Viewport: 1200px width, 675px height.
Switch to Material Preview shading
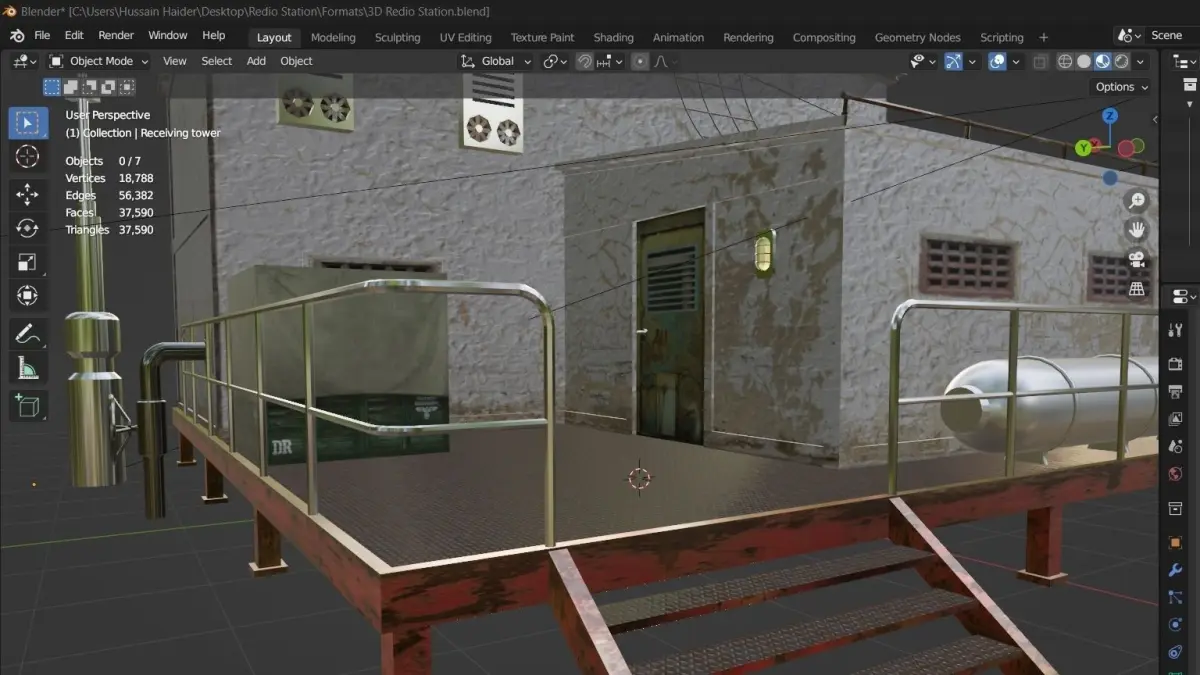click(x=1103, y=61)
